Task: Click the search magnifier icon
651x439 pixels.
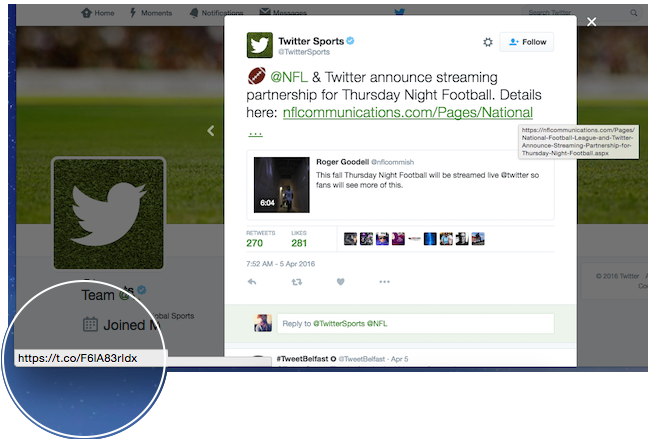Action: 634,13
